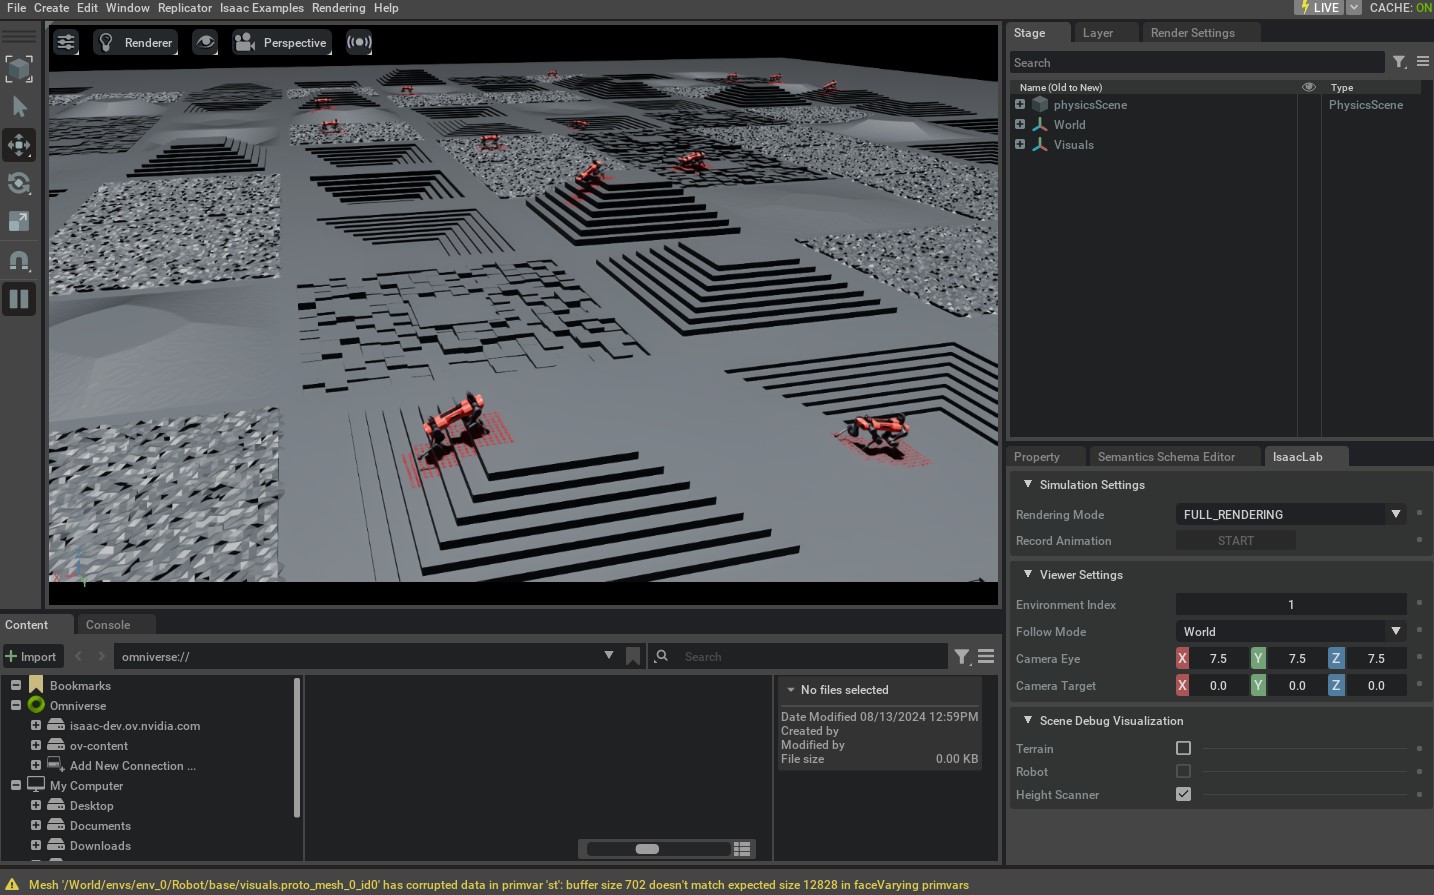1434x895 pixels.
Task: Open the Stage panel hamburger options
Action: point(1423,62)
